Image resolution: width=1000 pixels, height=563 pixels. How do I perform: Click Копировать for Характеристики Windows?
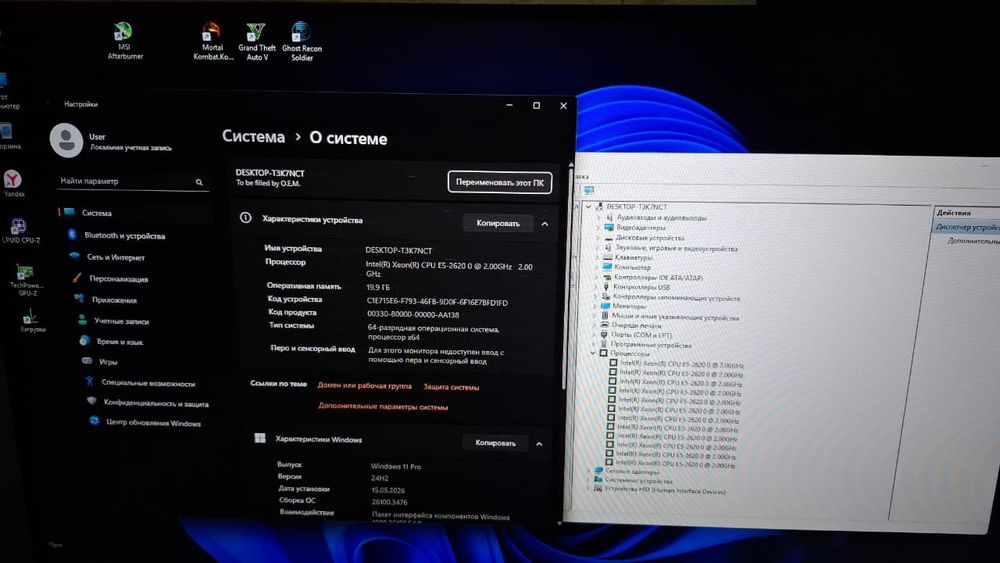(x=495, y=442)
